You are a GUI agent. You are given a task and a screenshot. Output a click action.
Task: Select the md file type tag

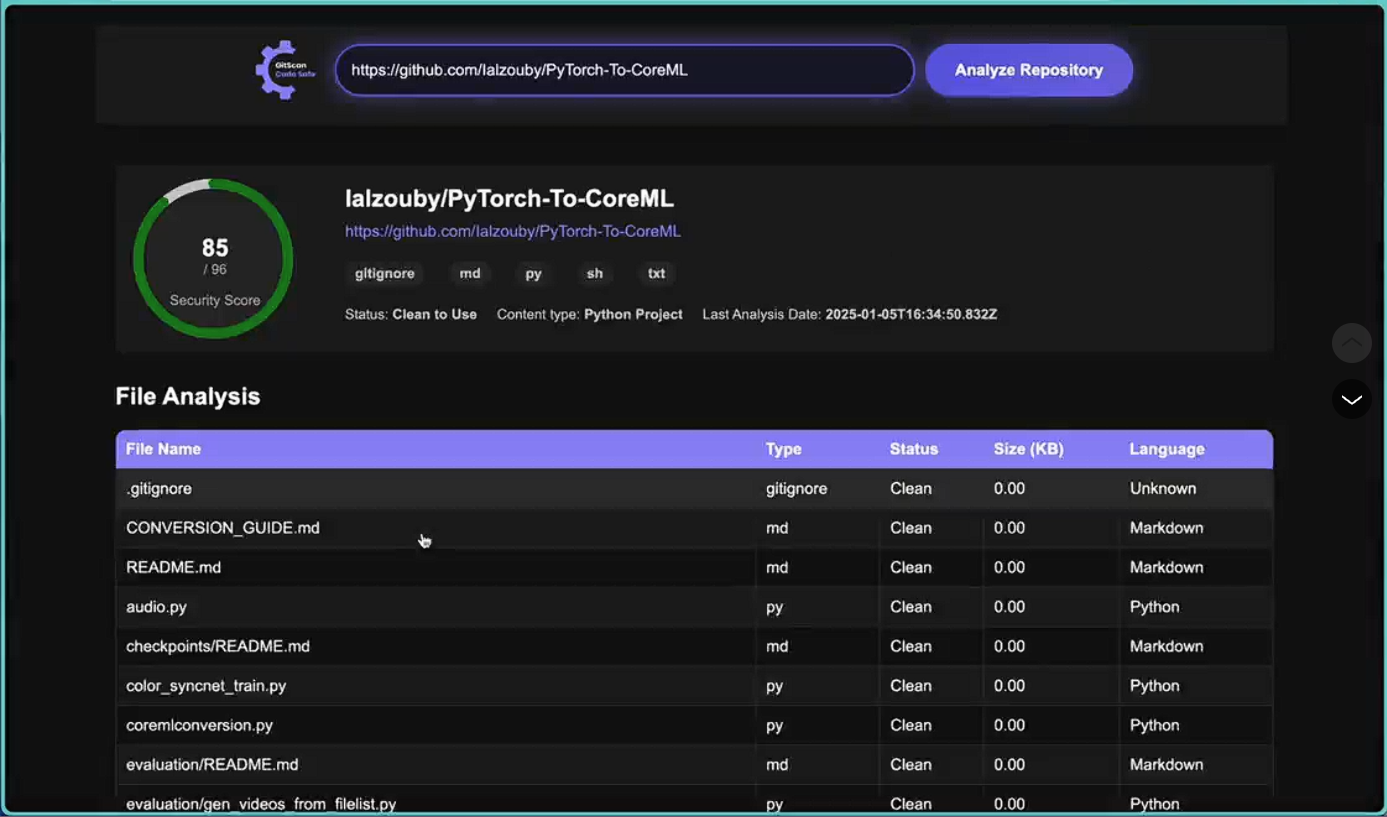click(470, 273)
